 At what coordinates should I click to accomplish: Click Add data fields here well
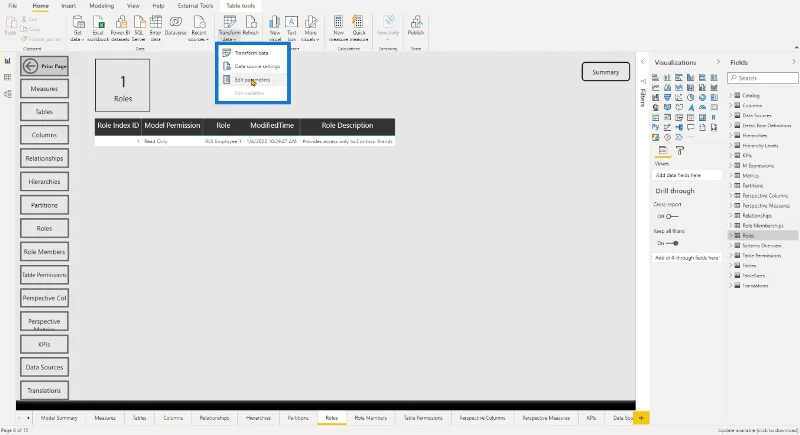[687, 175]
